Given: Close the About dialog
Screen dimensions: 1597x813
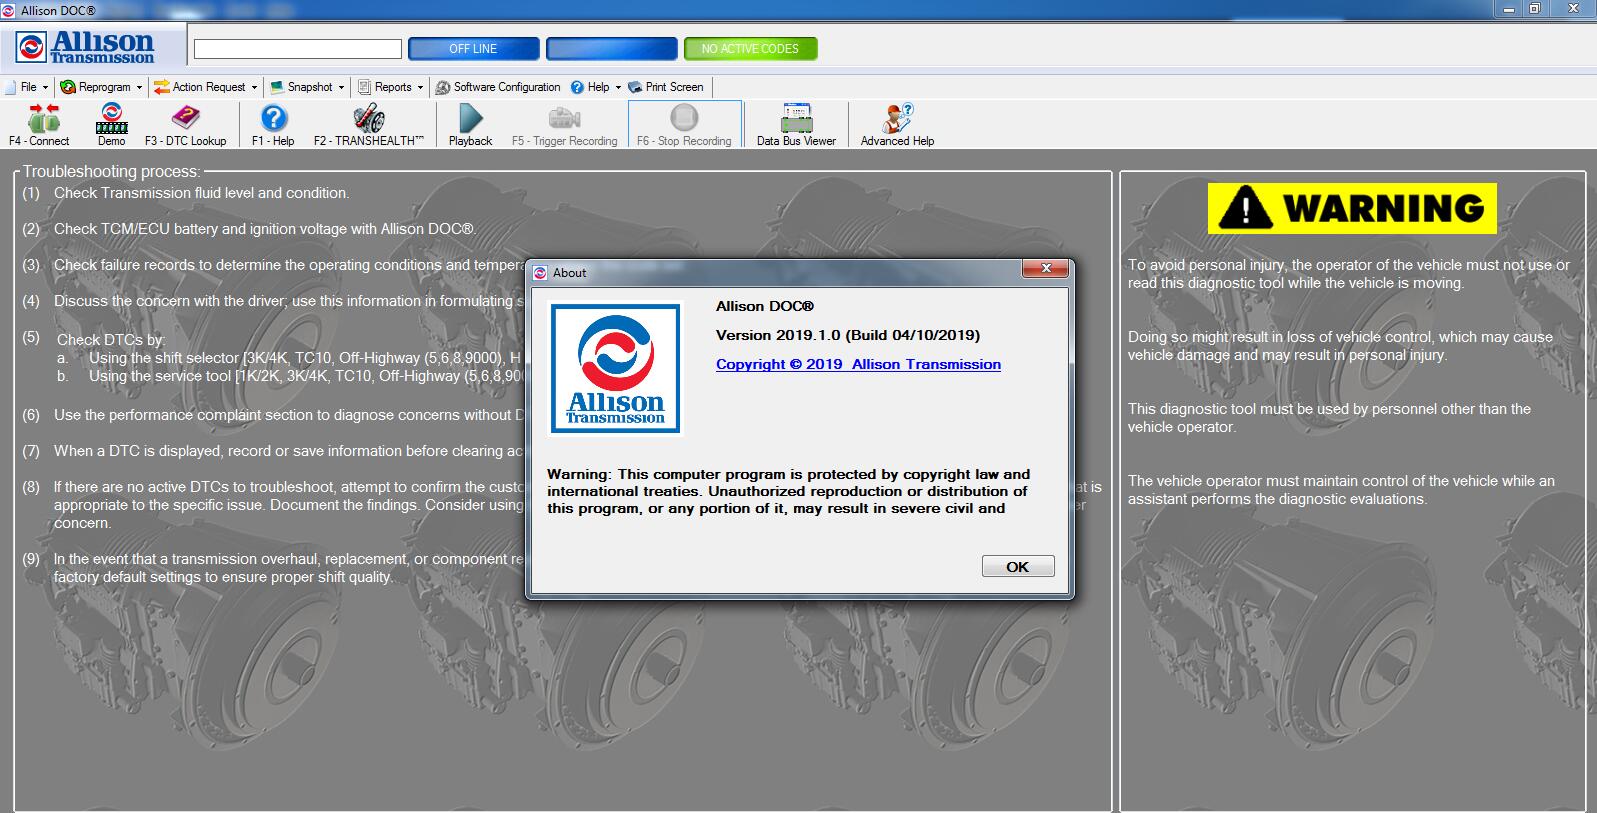Looking at the screenshot, I should 1046,268.
